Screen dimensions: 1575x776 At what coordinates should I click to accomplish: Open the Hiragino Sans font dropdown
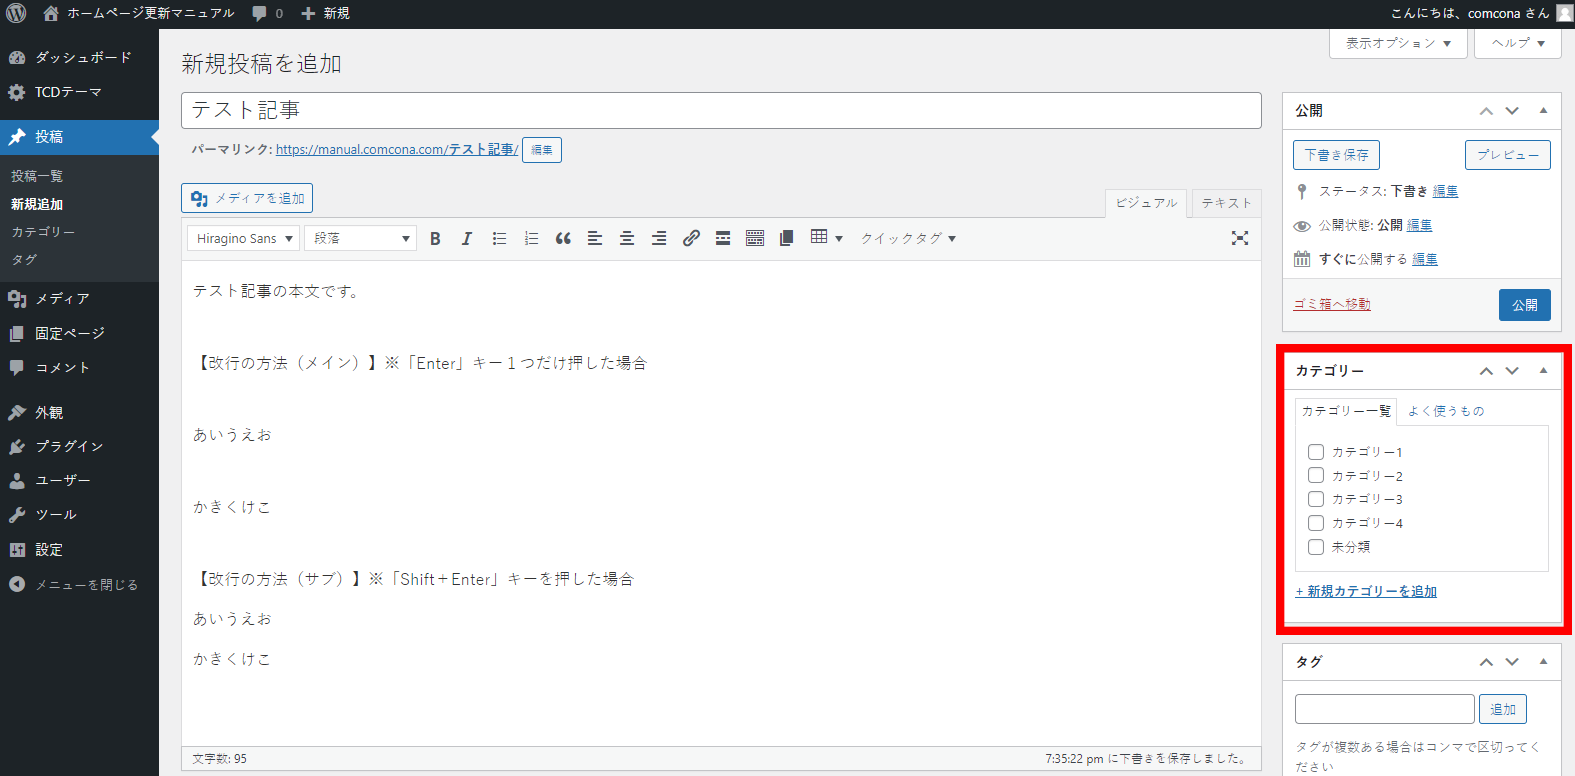(x=243, y=239)
